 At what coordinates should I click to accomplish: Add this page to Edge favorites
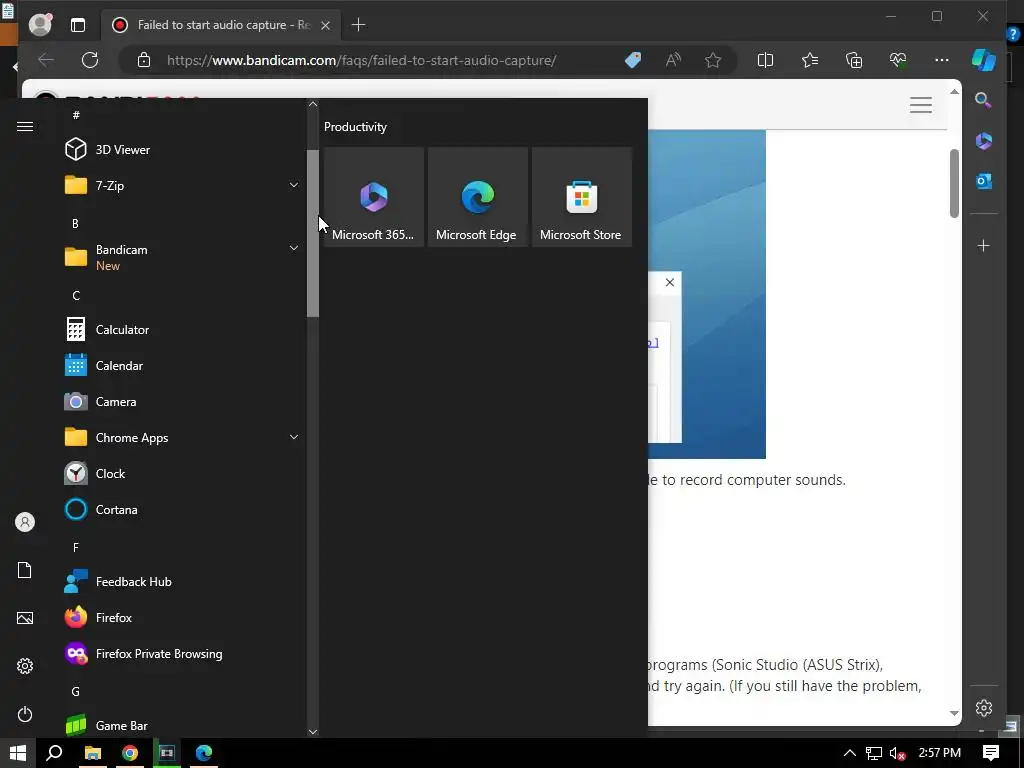pyautogui.click(x=713, y=60)
